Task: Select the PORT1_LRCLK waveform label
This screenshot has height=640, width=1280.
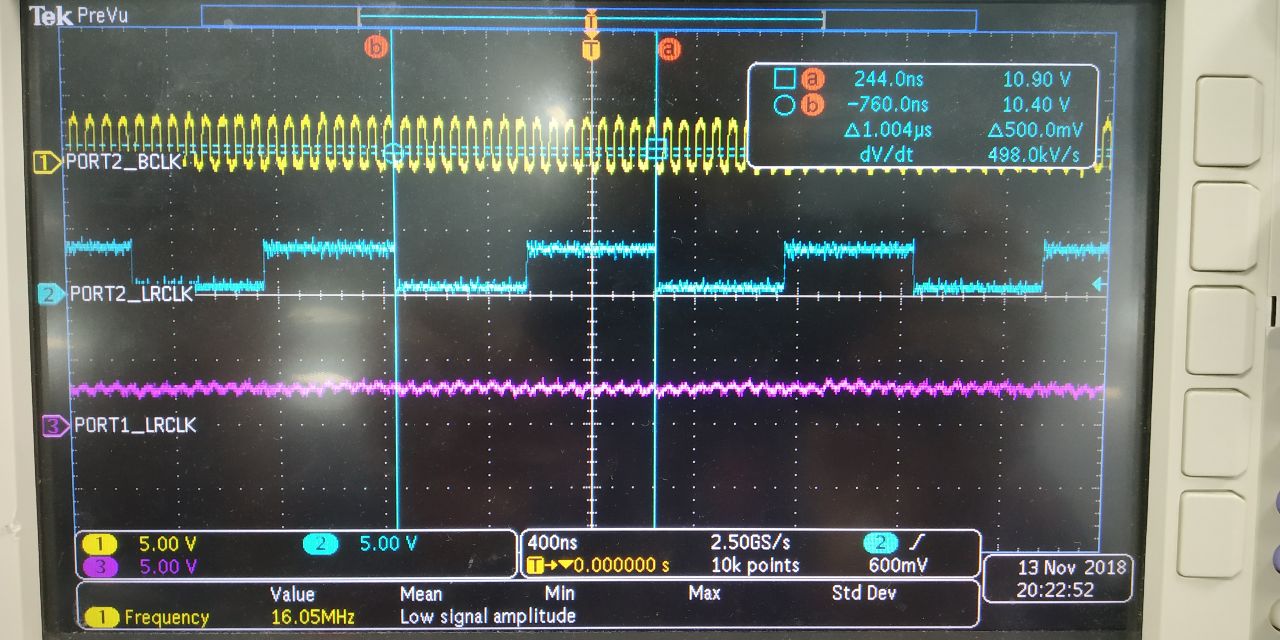Action: [x=135, y=425]
